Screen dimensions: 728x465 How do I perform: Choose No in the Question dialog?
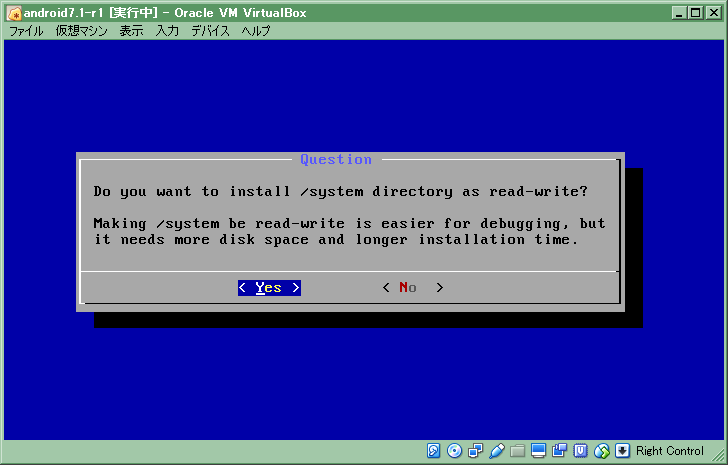point(413,288)
